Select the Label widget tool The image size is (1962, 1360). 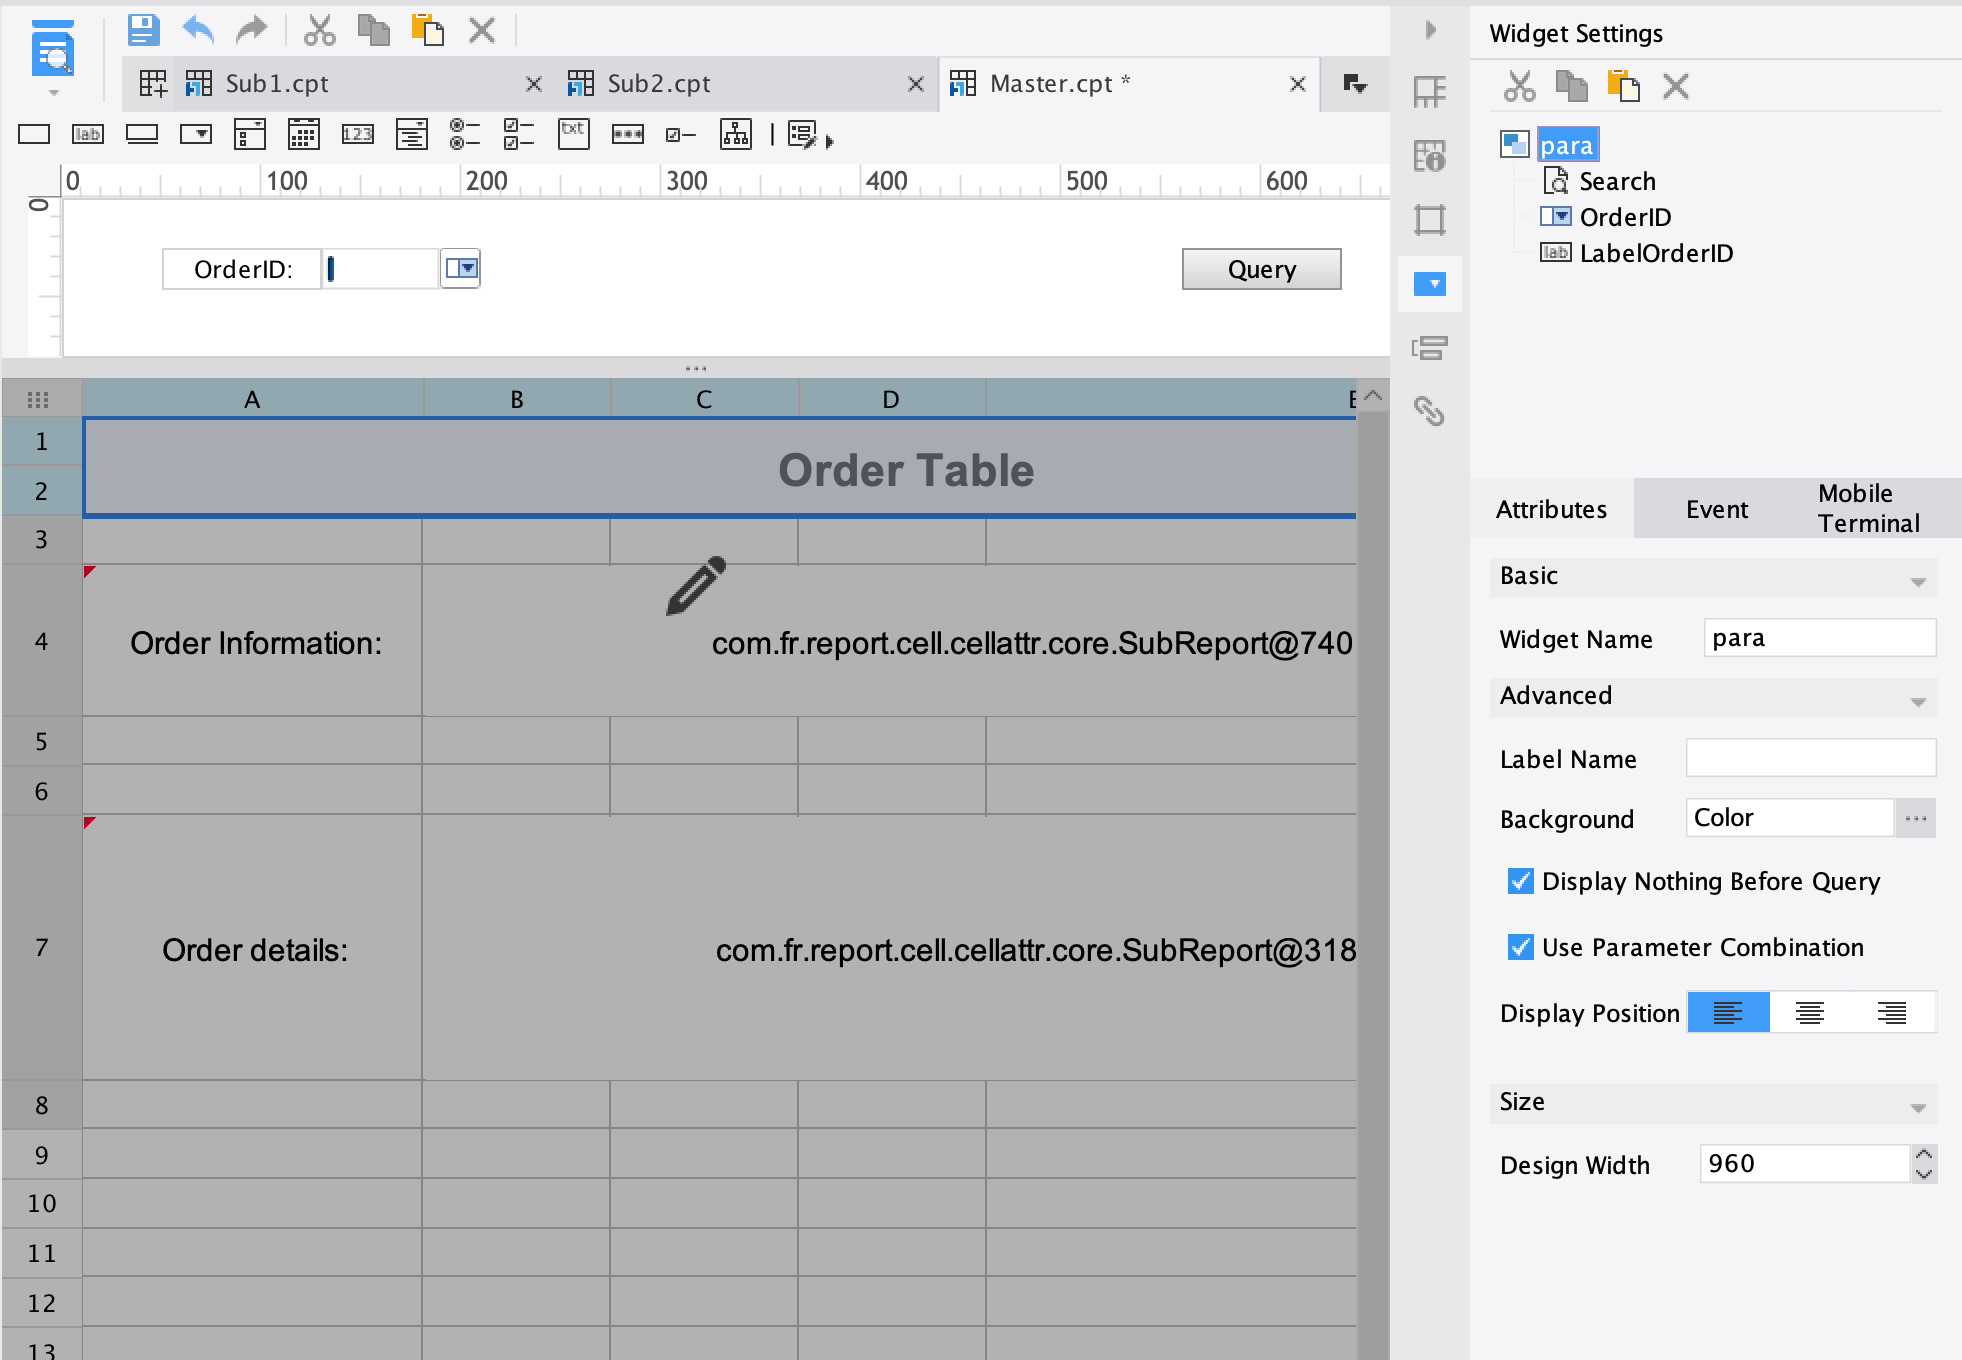89,134
